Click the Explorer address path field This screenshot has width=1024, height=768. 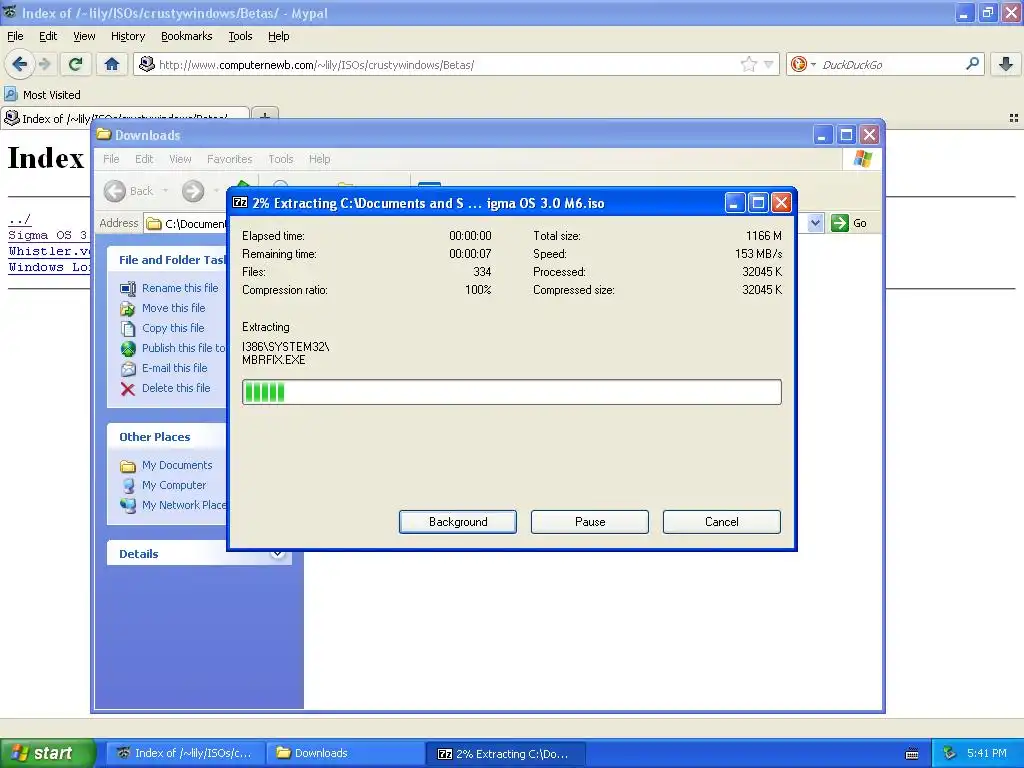tap(186, 223)
